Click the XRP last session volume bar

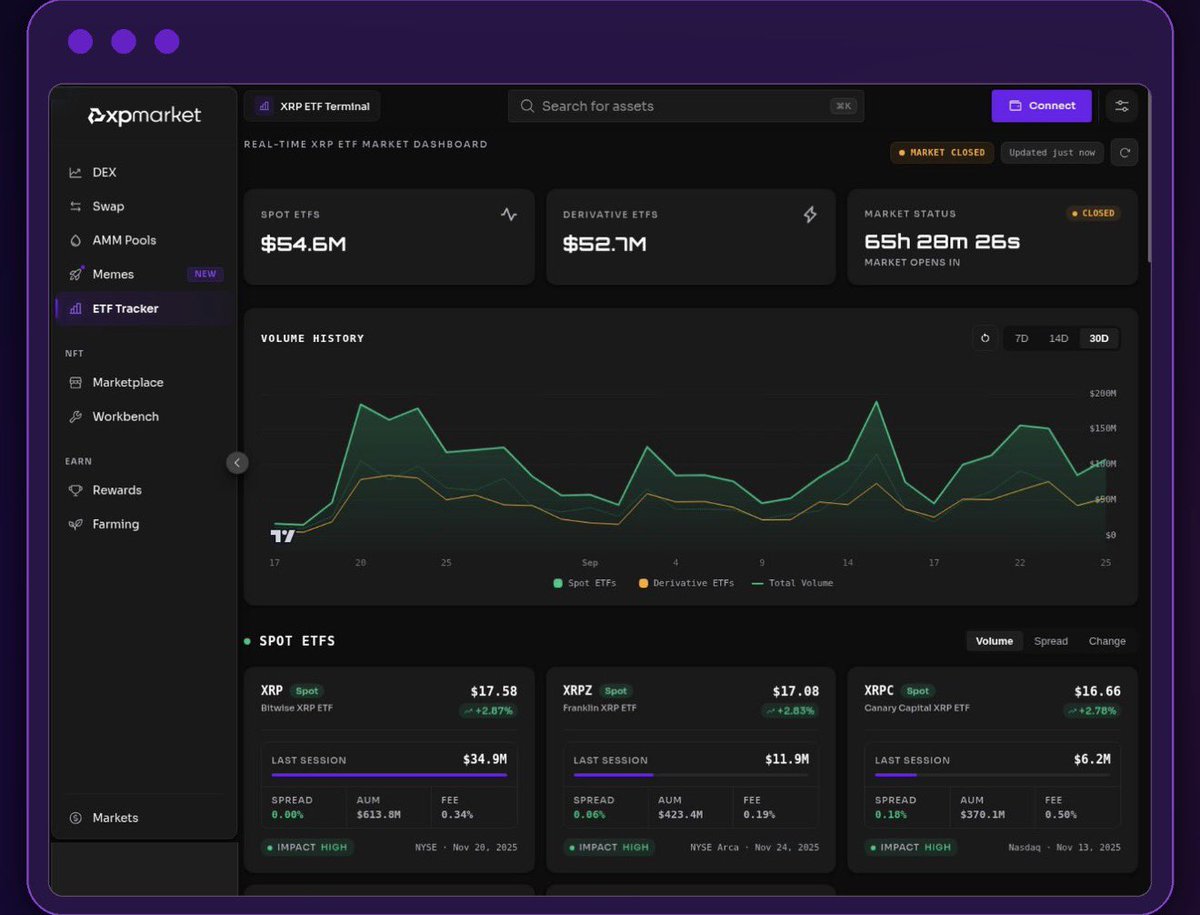(x=389, y=774)
